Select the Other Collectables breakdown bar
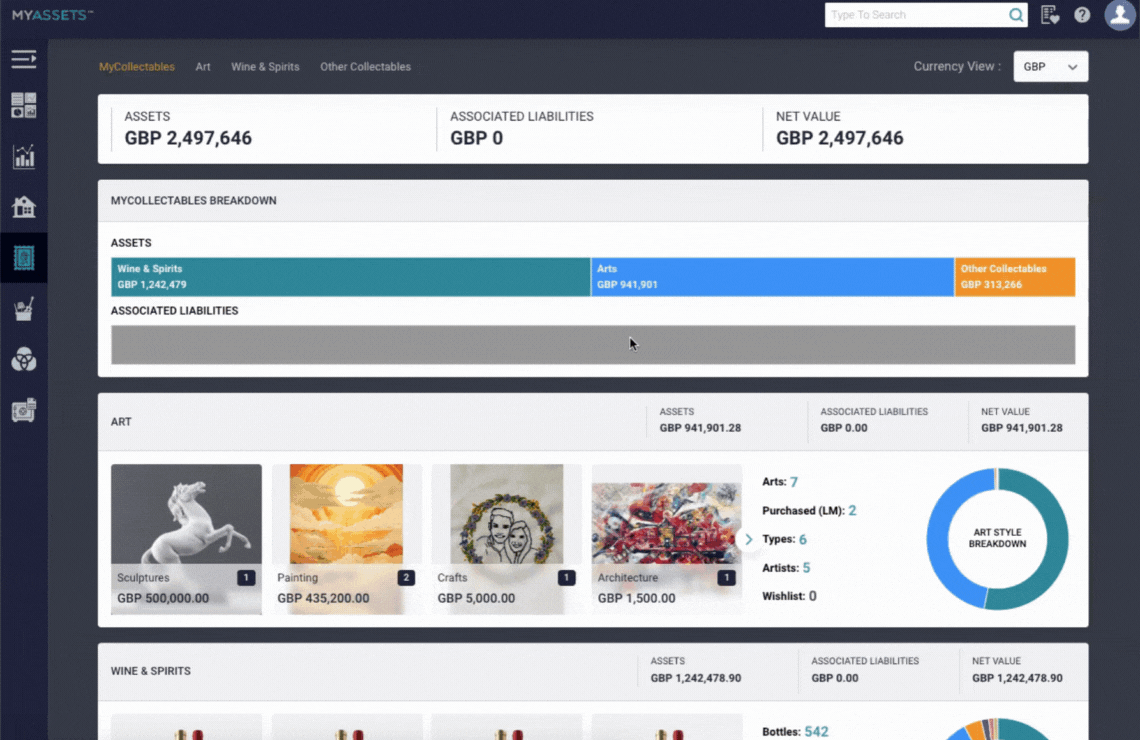Screen dimensions: 1140x740 [x=1015, y=277]
